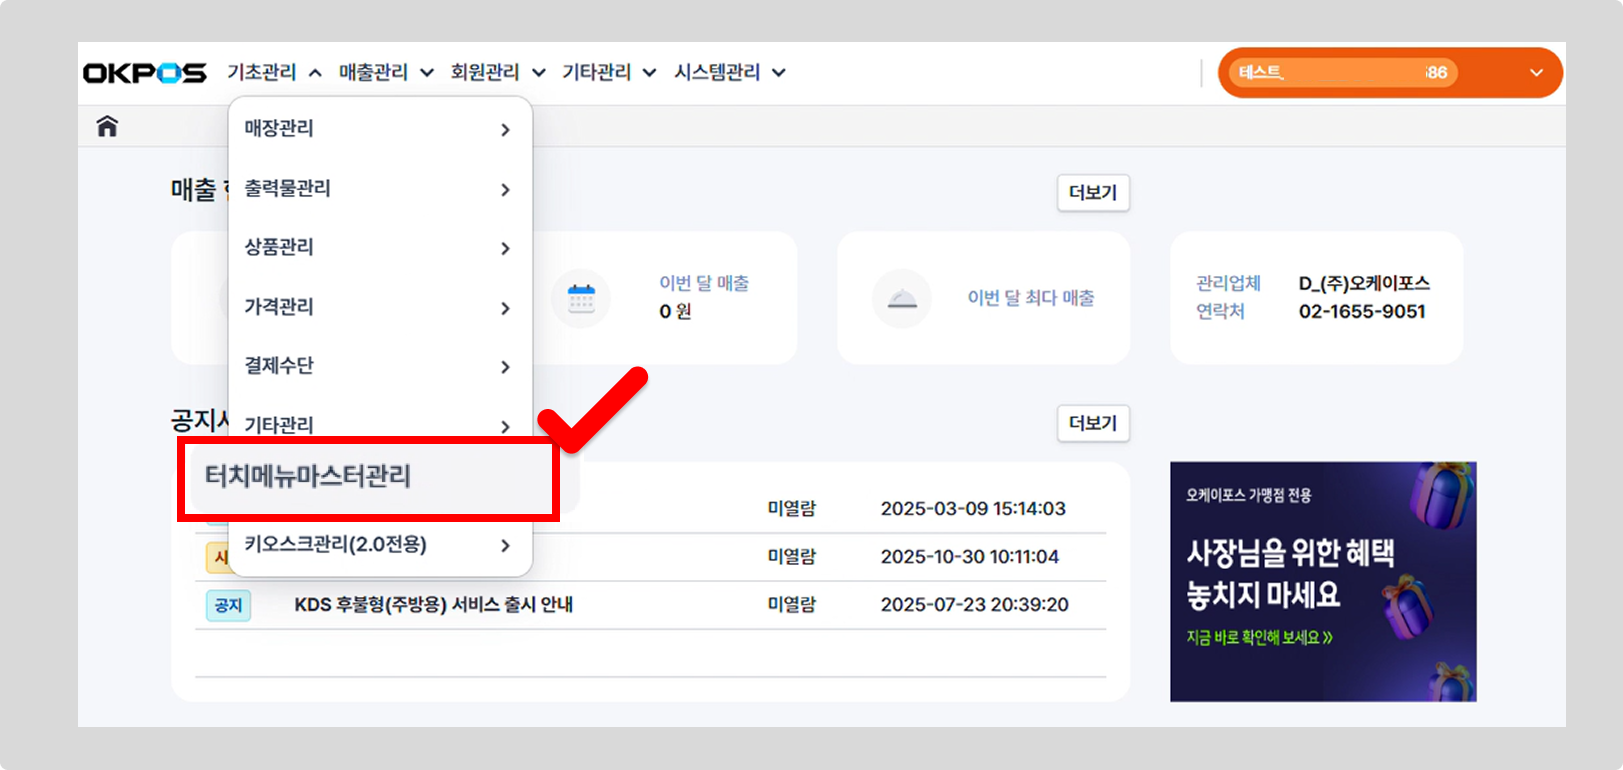Screen dimensions: 1623x770
Task: Click the calendar icon for 이번 달 매출
Action: [x=581, y=298]
